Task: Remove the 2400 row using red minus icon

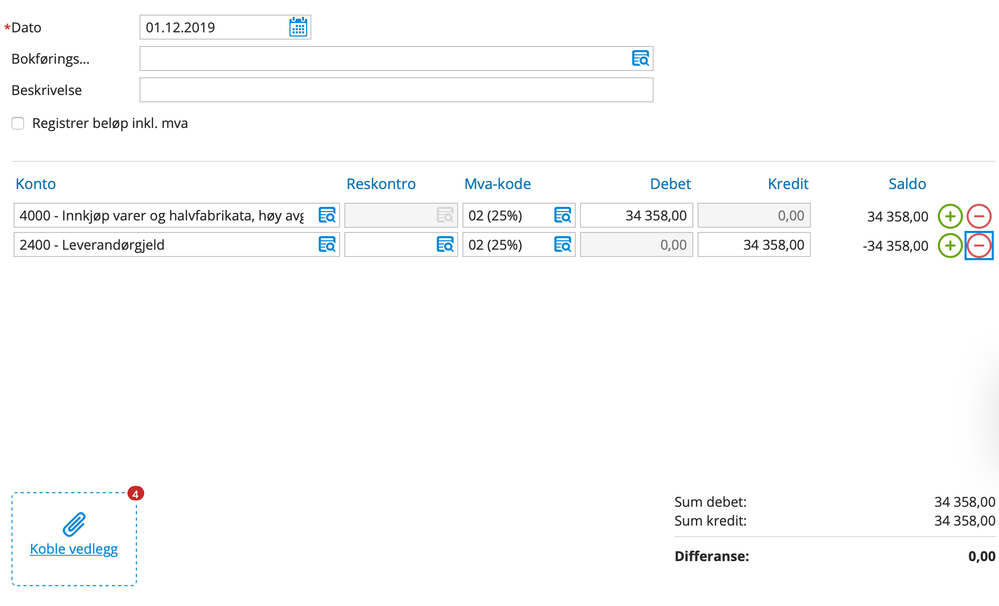Action: [978, 245]
